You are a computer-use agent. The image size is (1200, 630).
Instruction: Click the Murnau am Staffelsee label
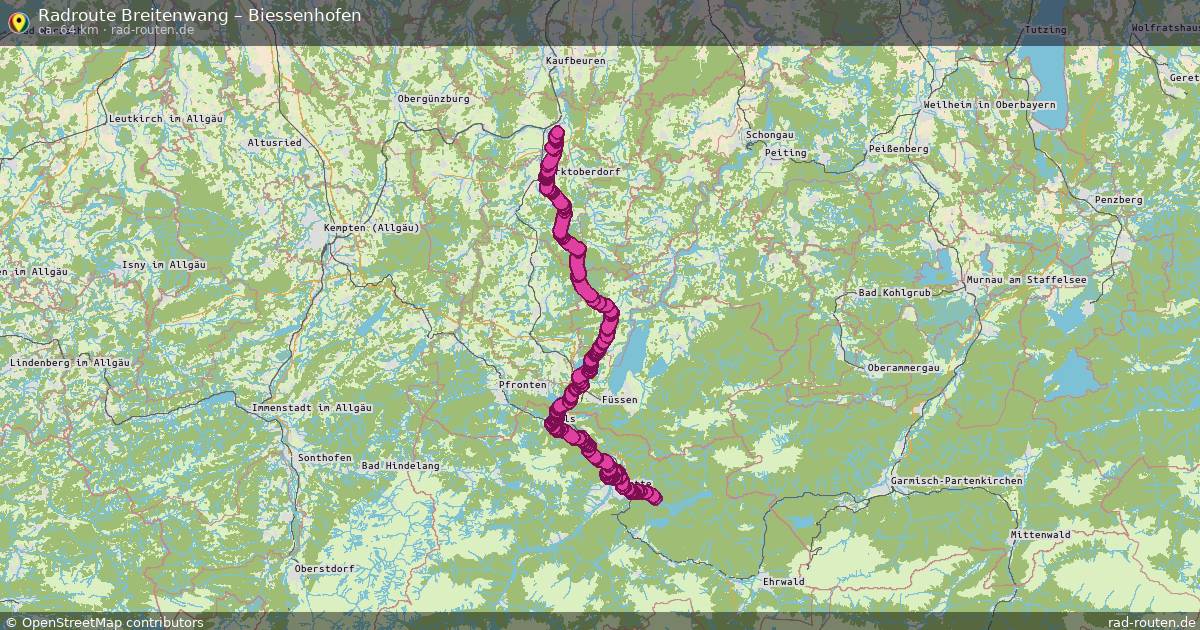(1026, 280)
